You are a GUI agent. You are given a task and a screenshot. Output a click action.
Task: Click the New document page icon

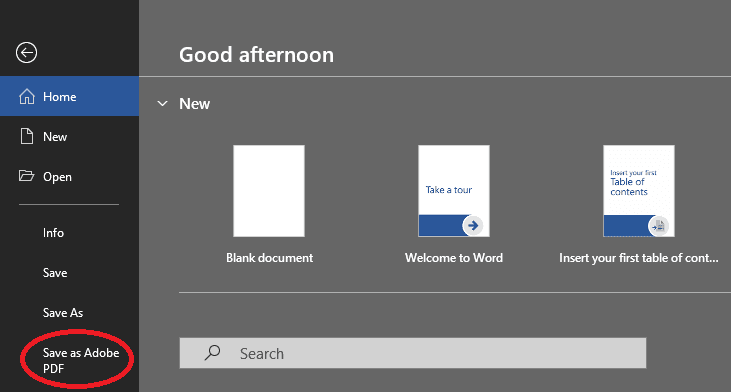(x=27, y=136)
